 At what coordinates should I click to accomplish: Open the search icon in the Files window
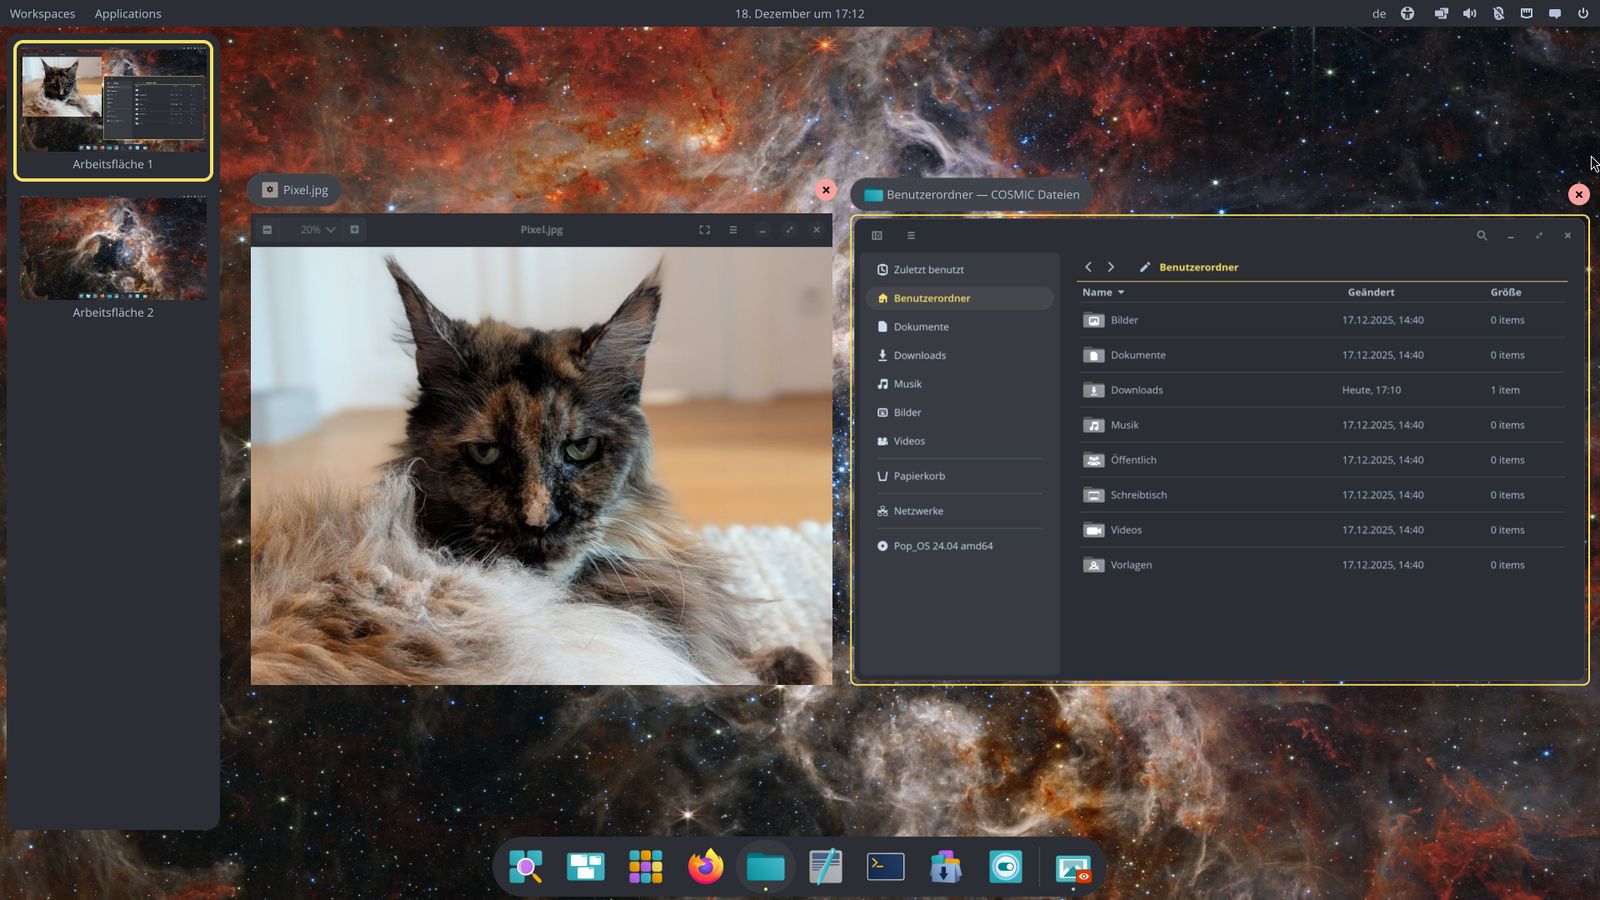tap(1483, 236)
